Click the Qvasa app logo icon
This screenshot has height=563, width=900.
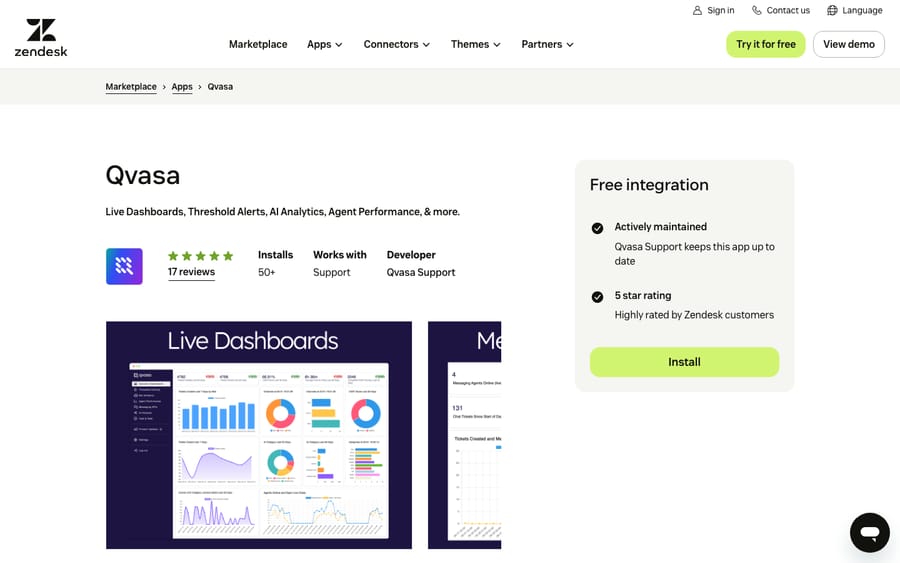[x=124, y=266]
